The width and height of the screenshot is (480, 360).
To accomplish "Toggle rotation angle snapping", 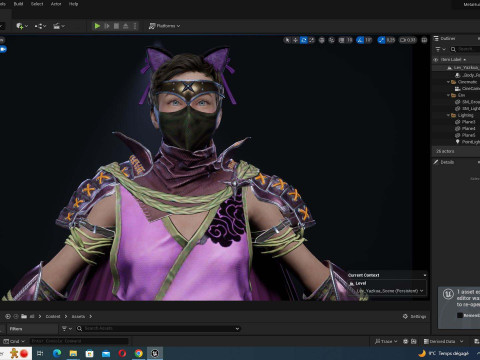I will click(x=360, y=40).
